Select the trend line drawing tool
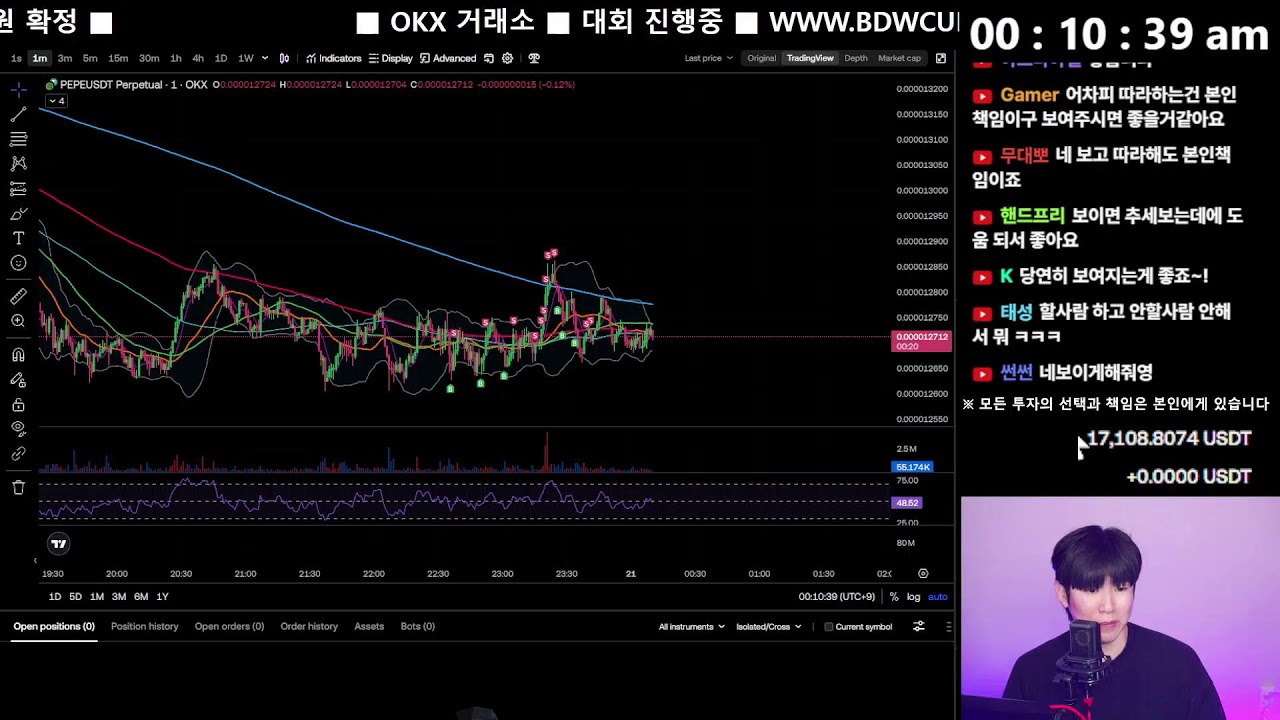This screenshot has width=1280, height=720. click(x=18, y=115)
